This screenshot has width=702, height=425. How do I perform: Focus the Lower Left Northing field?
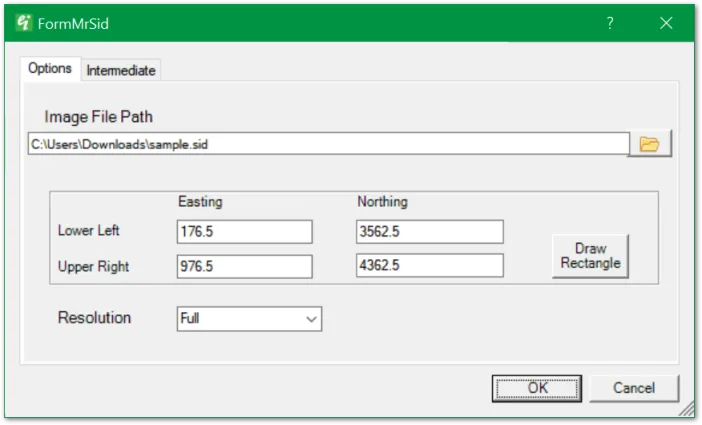tap(429, 232)
